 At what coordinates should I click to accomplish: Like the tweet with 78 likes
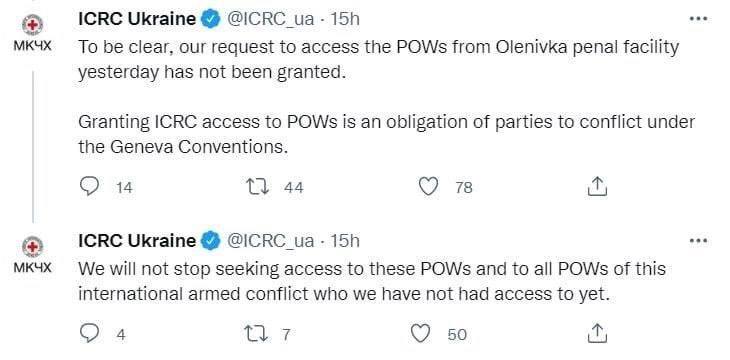coord(428,186)
